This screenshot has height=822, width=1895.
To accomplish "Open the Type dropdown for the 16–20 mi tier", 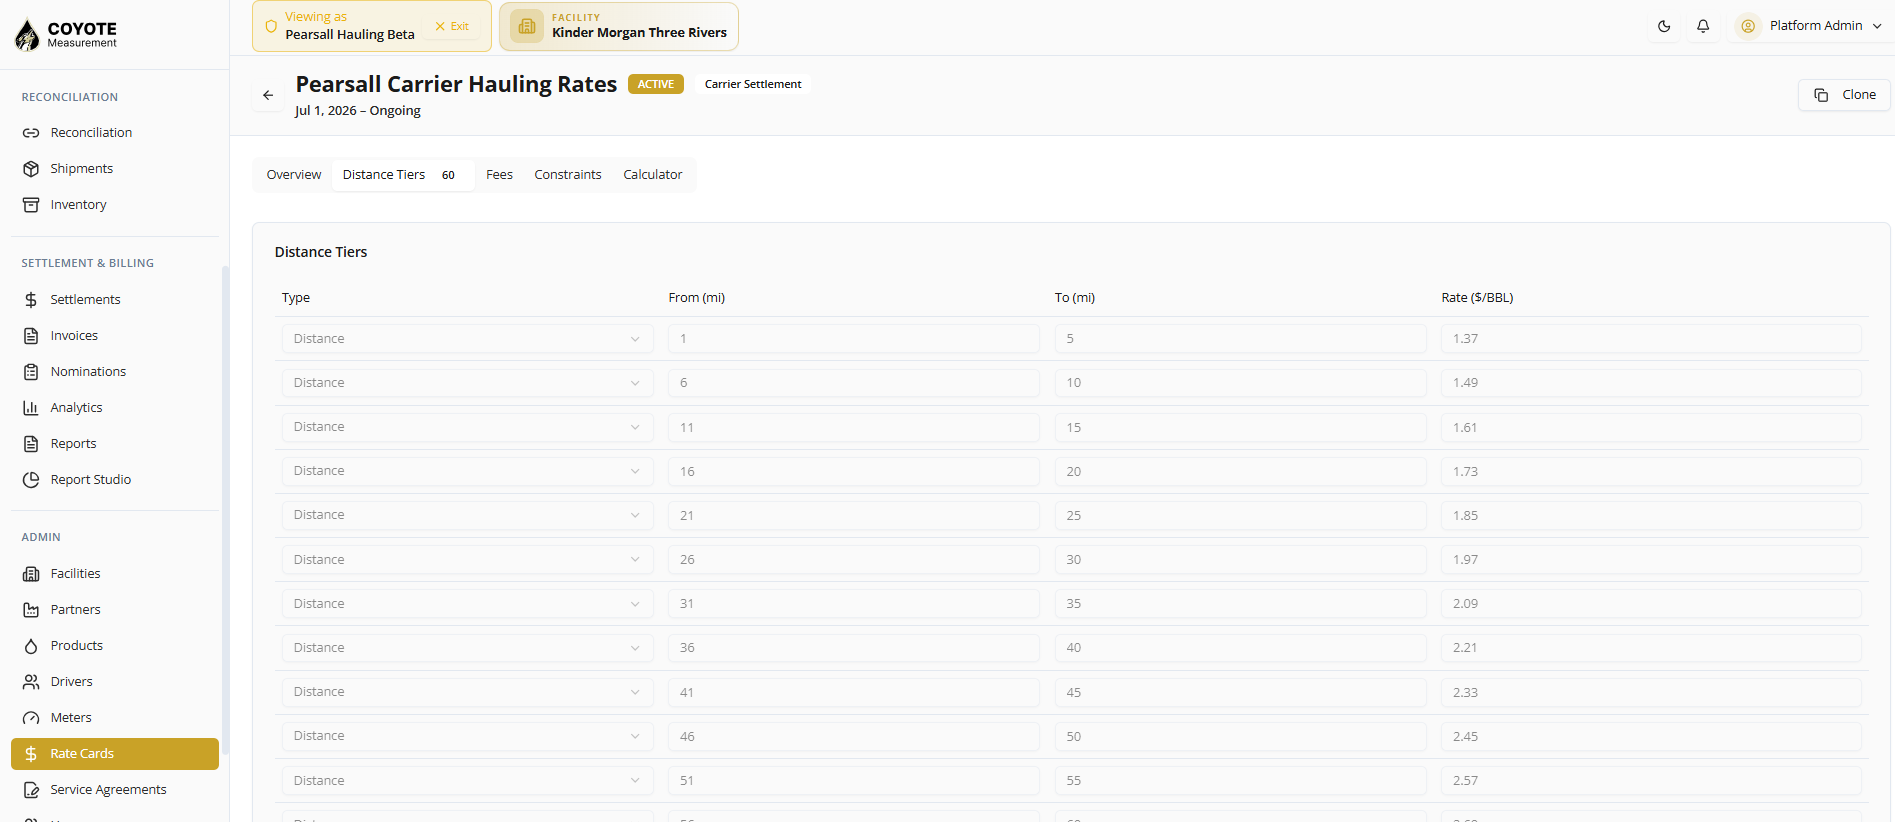I will pos(467,471).
